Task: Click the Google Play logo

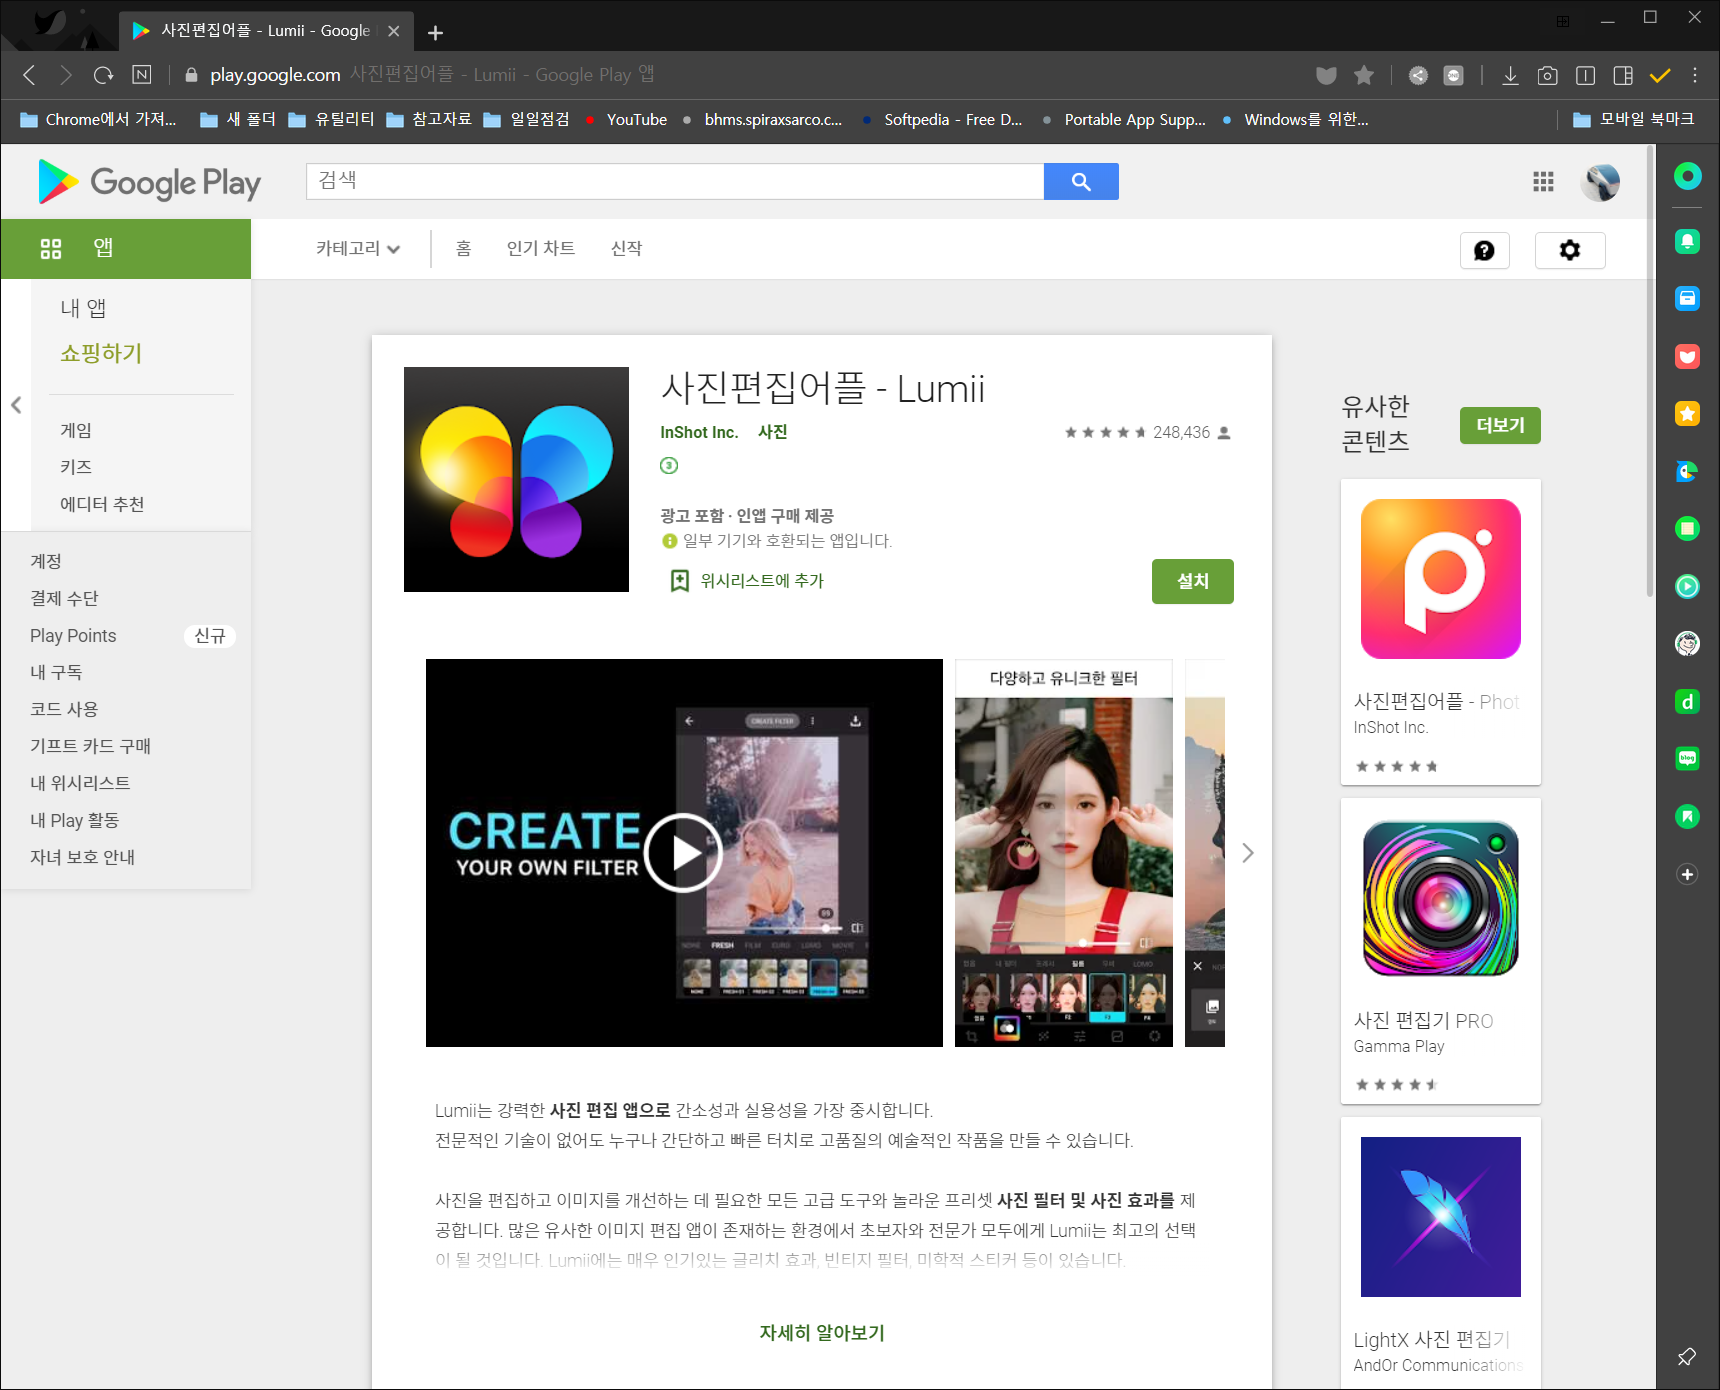Action: coord(149,182)
